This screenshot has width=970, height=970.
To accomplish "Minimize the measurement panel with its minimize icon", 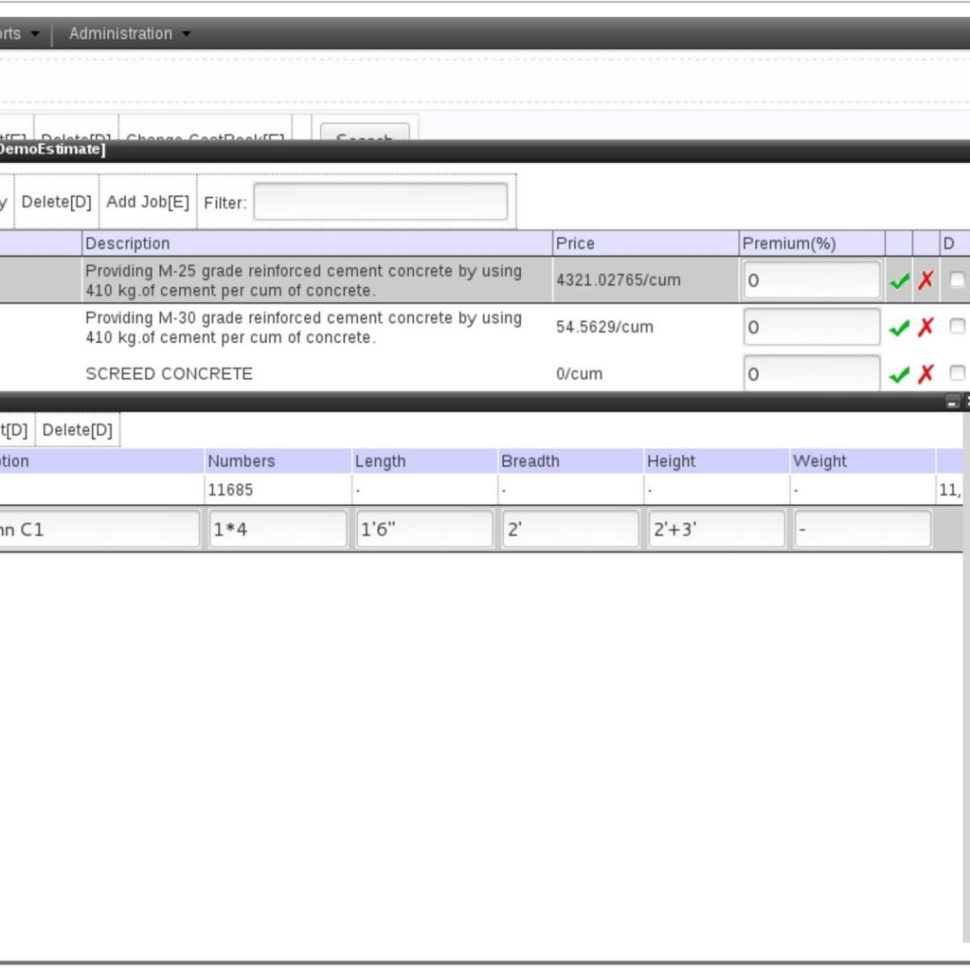I will (952, 402).
